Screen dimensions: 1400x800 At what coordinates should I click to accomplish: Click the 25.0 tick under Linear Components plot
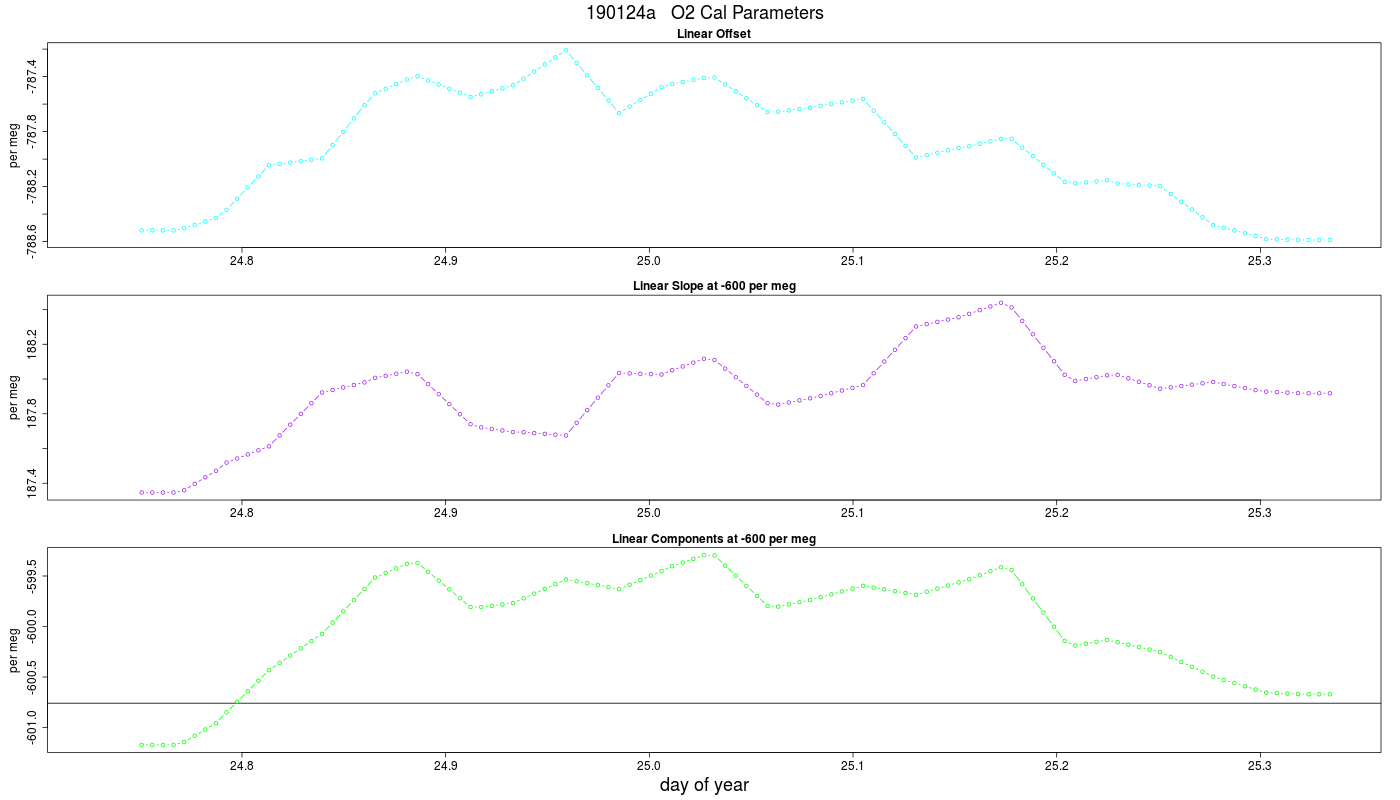[x=649, y=767]
